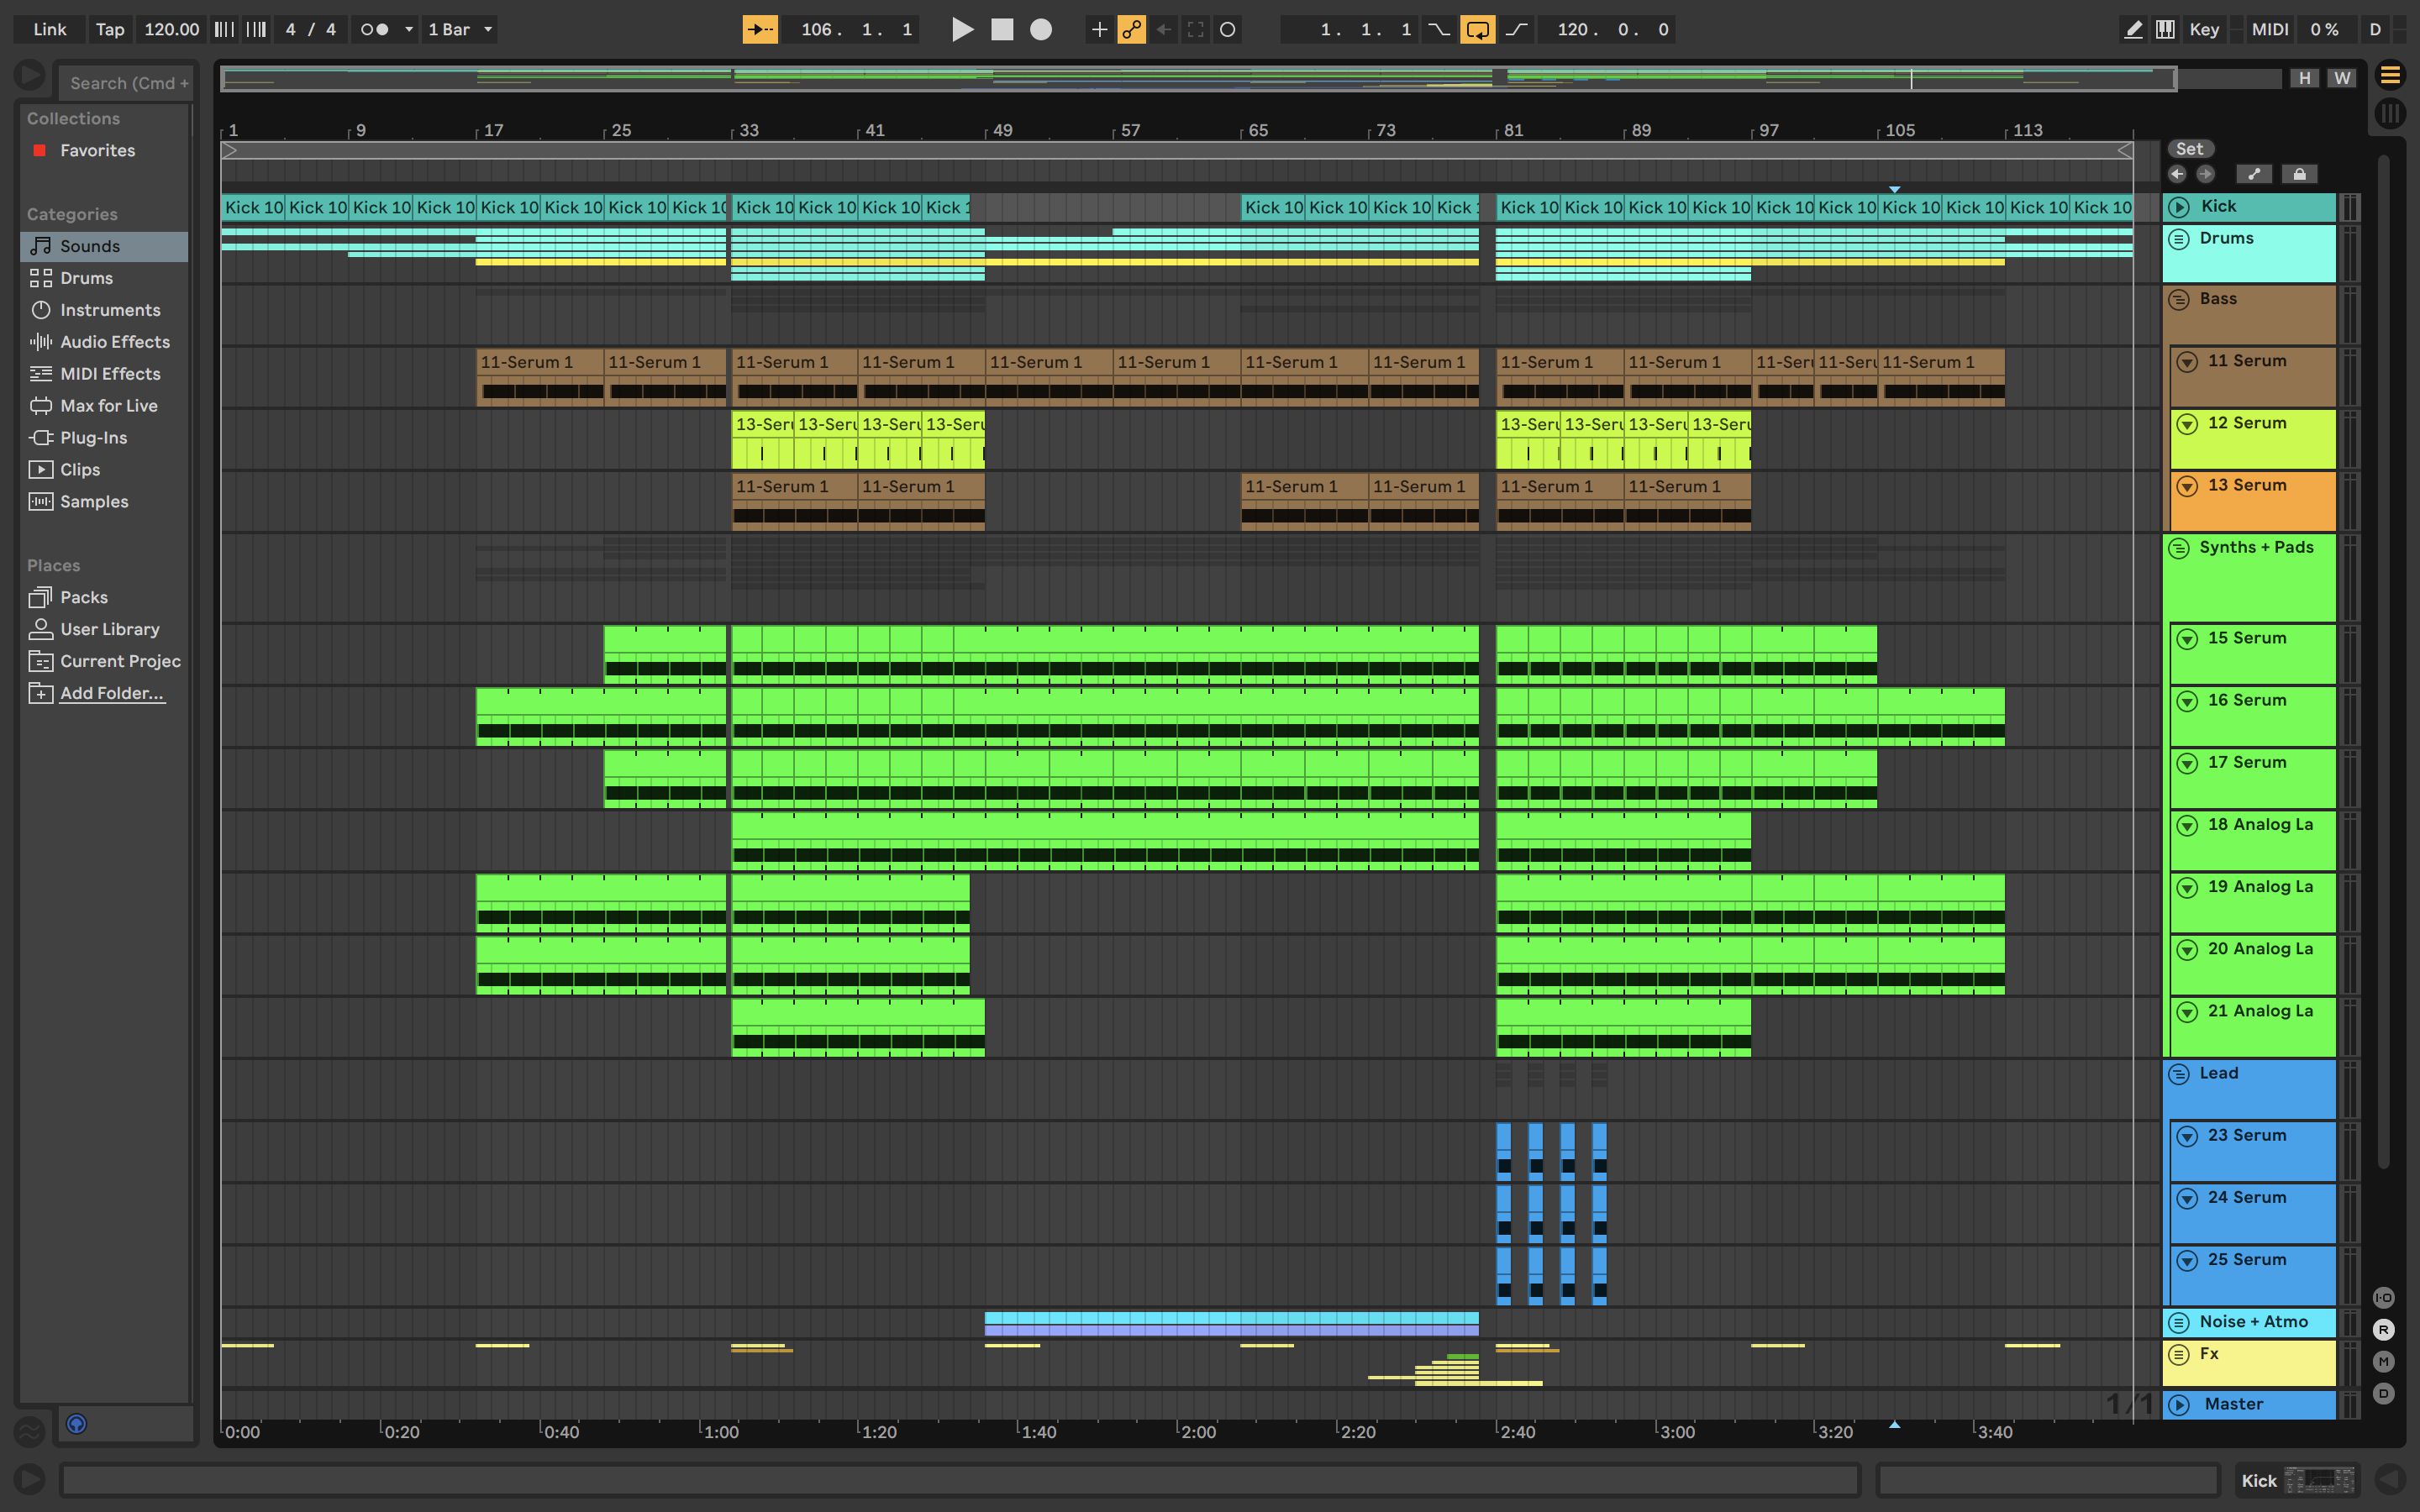Switch to Session view selector icon
Screen dimensions: 2420x1512
coord(2390,113)
